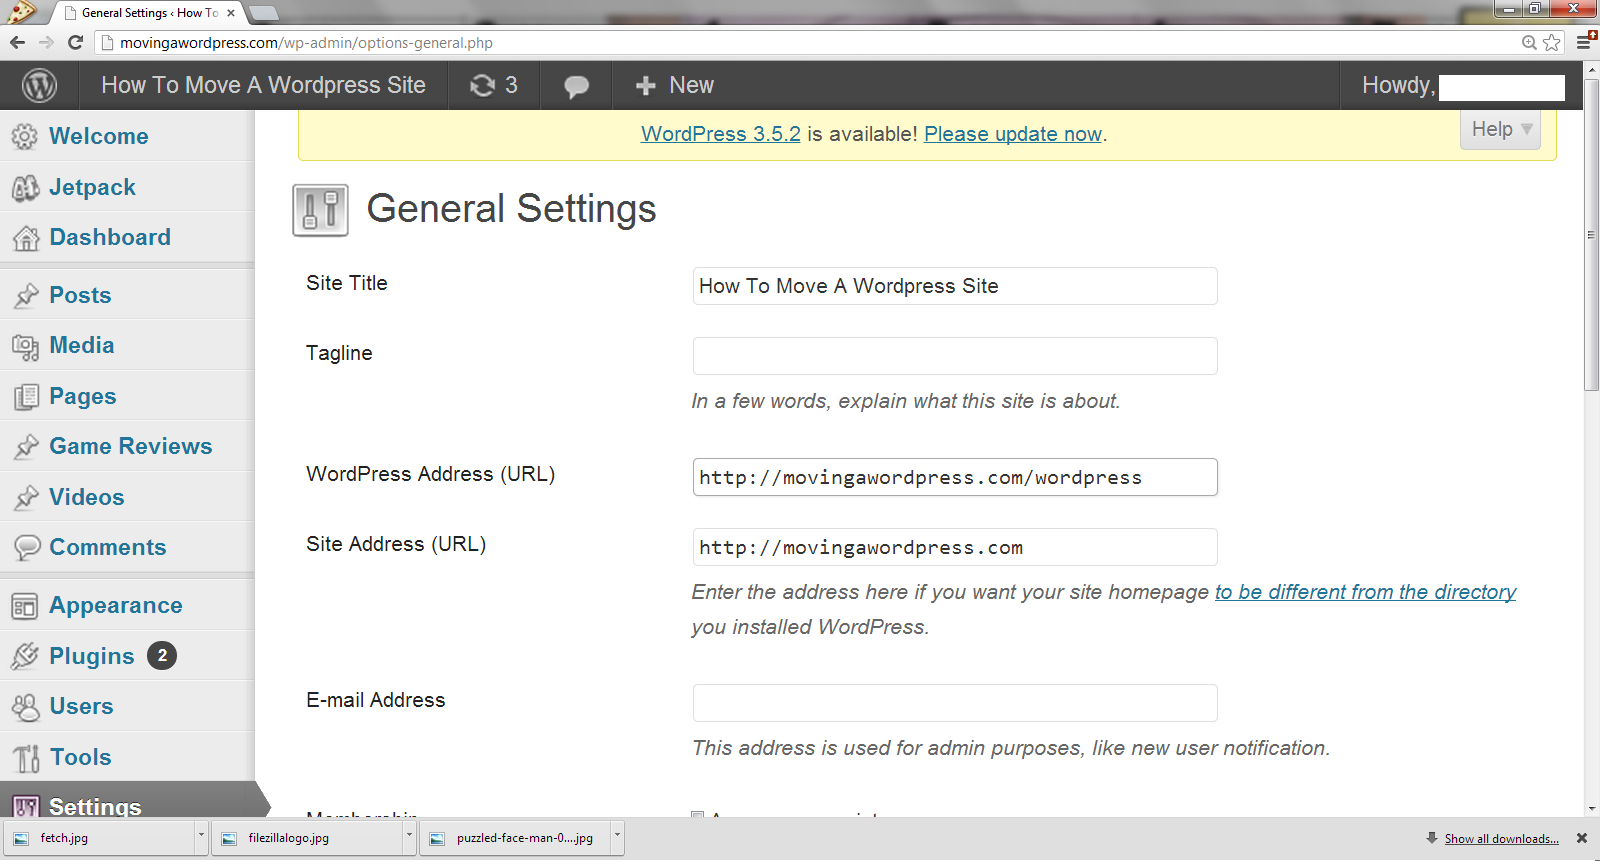The image size is (1600, 861).
Task: Click the Users people icon
Action: [25, 707]
